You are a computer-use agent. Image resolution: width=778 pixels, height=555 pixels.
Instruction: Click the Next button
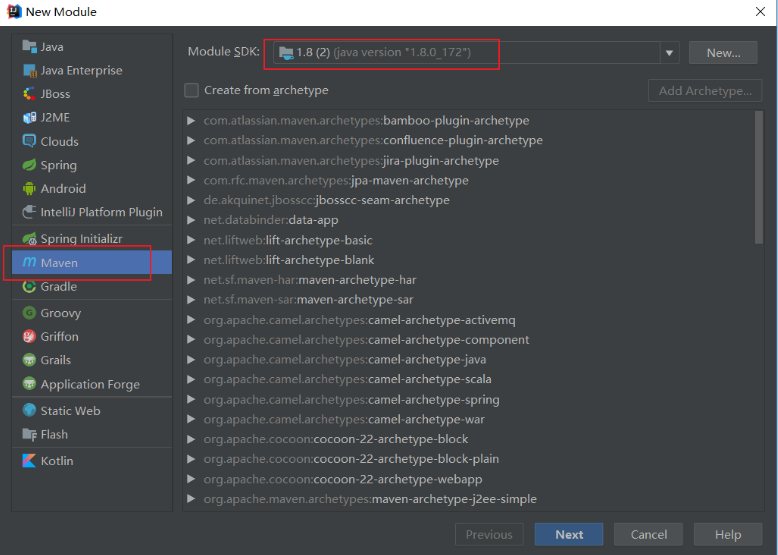tap(569, 534)
